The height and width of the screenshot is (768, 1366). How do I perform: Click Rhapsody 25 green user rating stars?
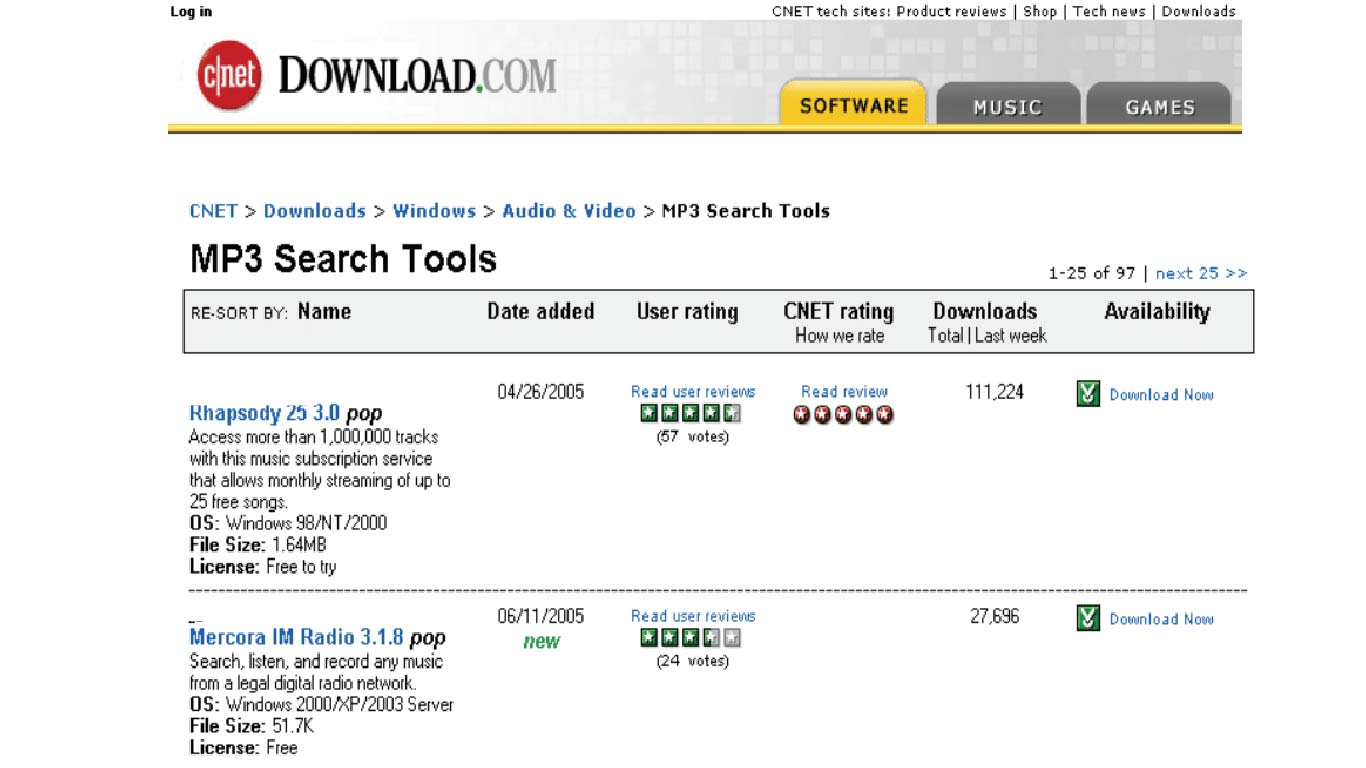click(691, 414)
